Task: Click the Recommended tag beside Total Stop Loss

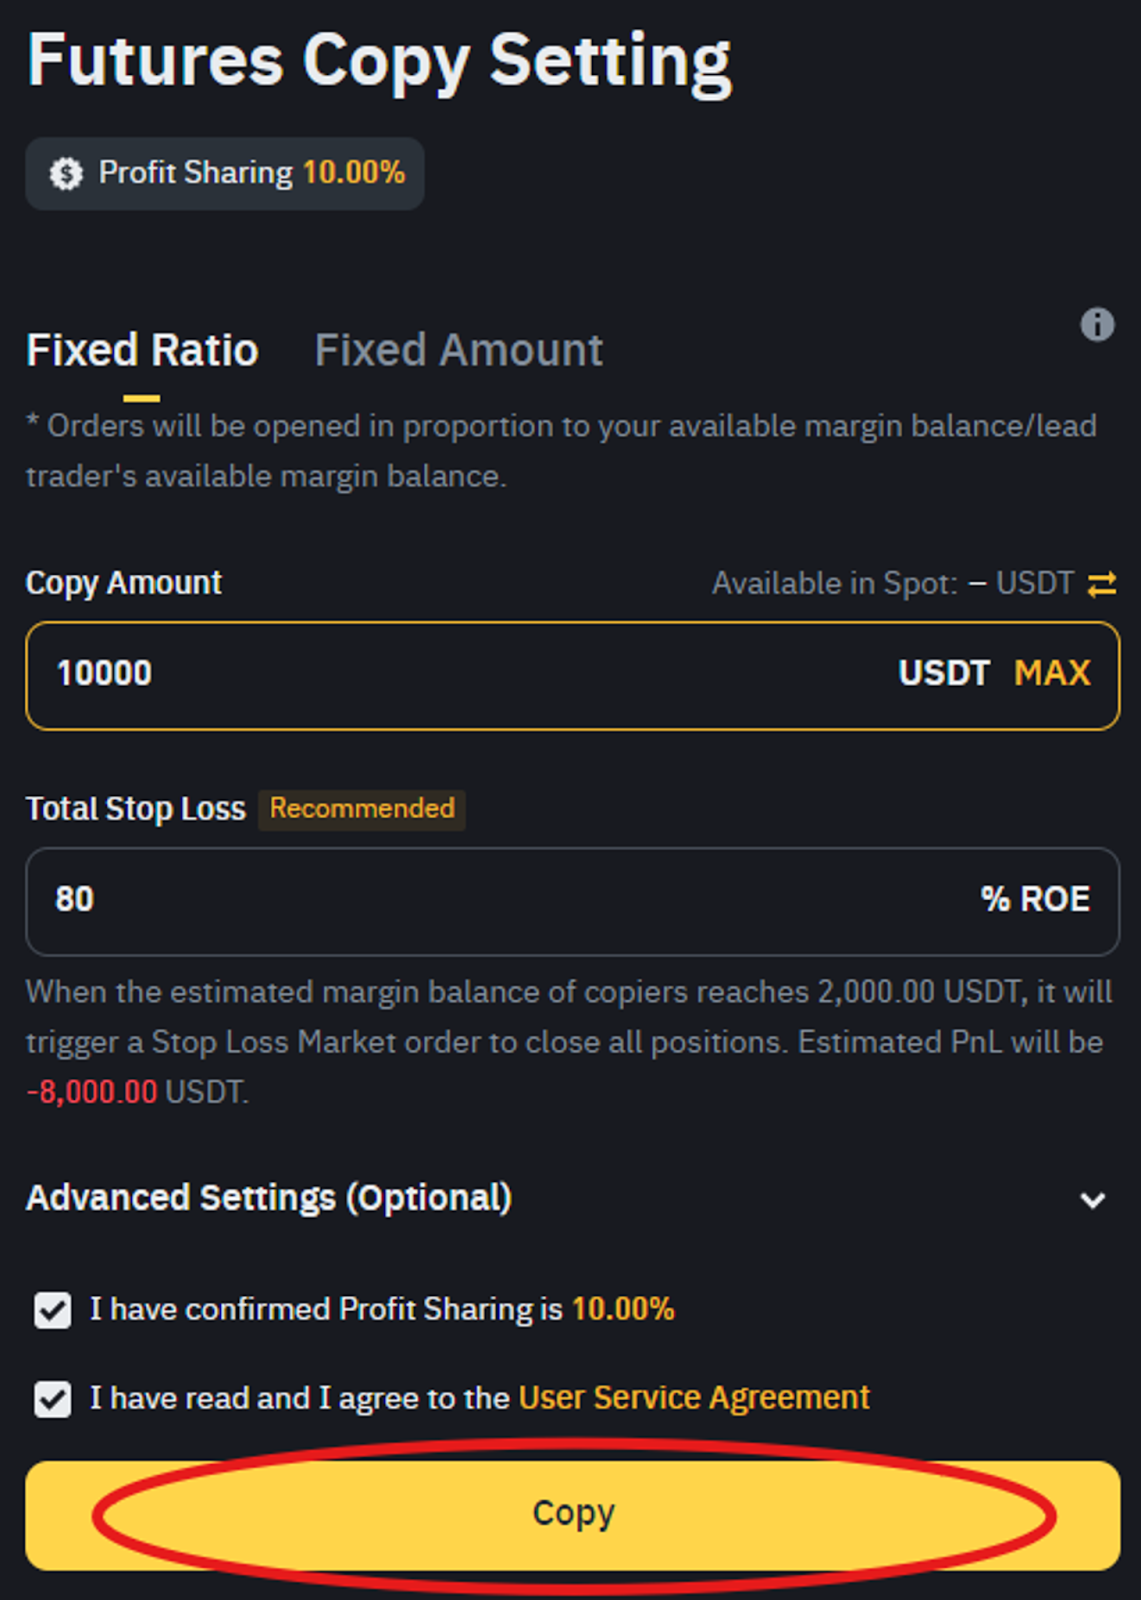Action: pos(362,809)
